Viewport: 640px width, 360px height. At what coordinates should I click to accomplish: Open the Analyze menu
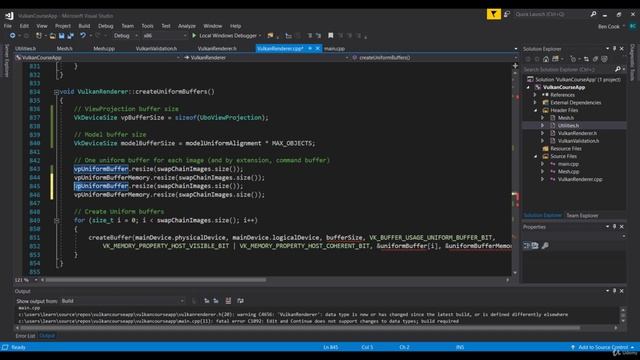[x=187, y=26]
